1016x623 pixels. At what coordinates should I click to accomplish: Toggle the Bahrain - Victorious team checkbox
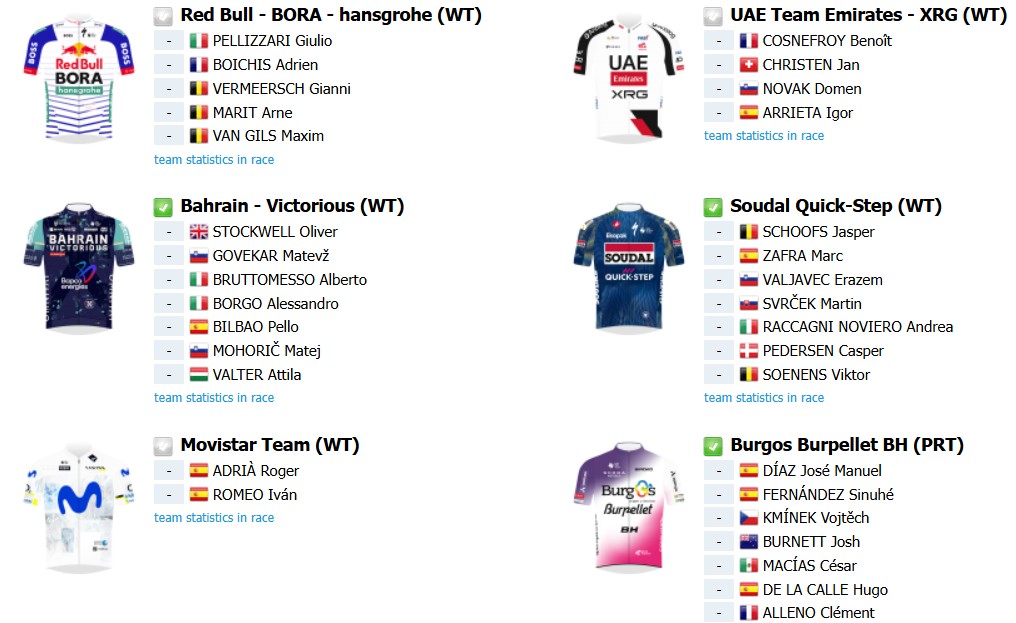[x=163, y=207]
